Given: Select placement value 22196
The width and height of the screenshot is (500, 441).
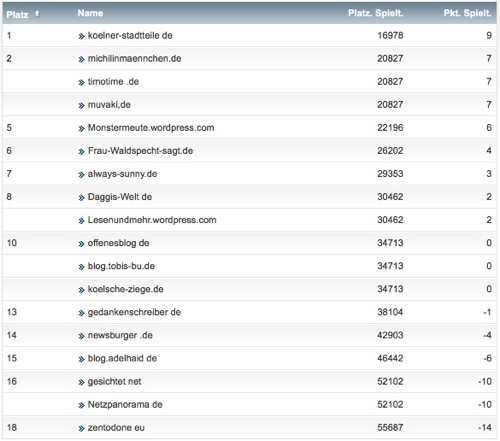Looking at the screenshot, I should 390,128.
